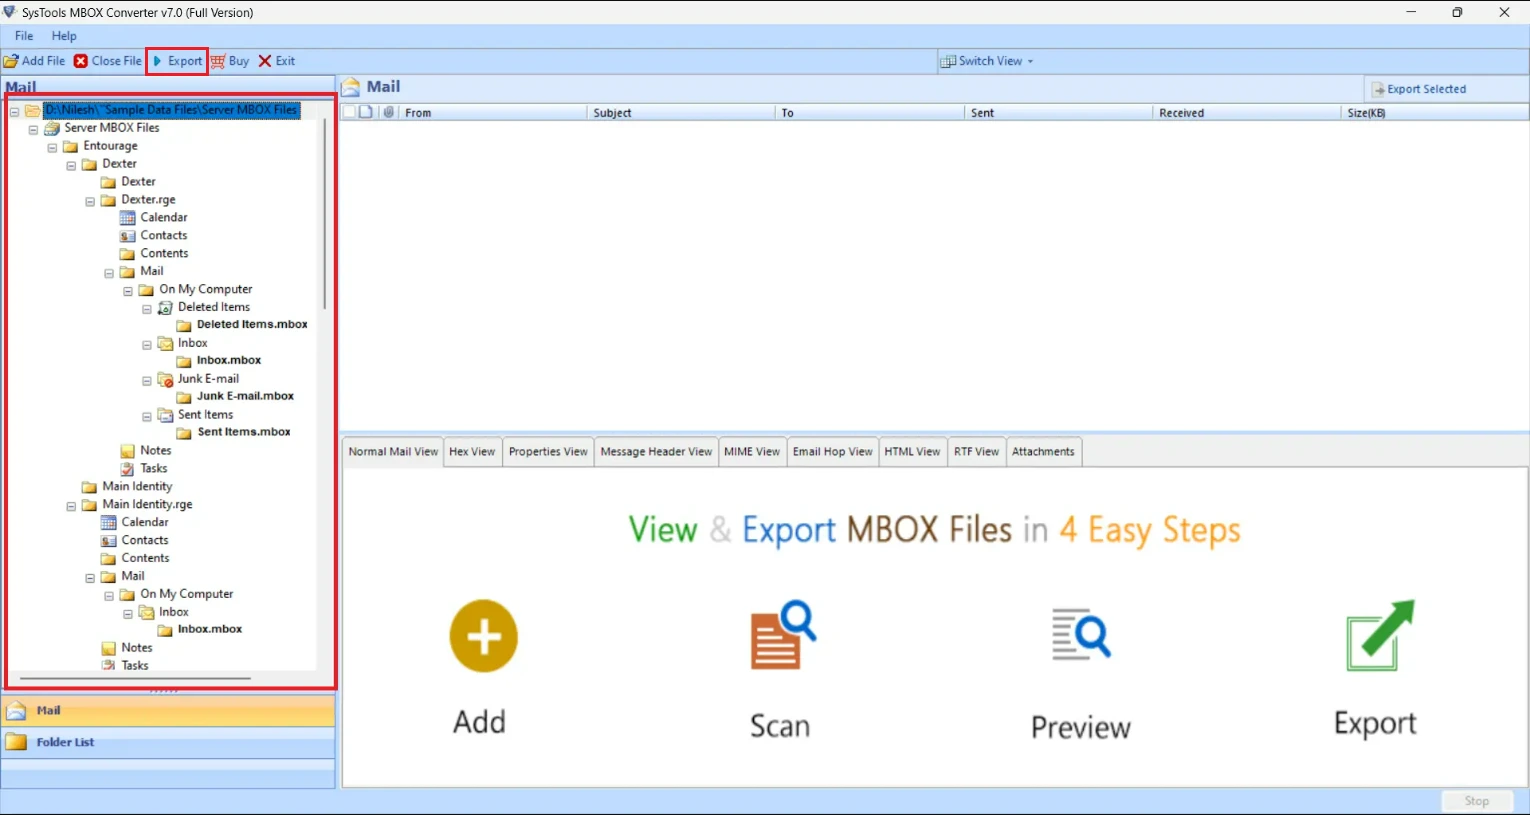Select the Junk E-mail folder icon
This screenshot has width=1530, height=815.
pos(165,380)
